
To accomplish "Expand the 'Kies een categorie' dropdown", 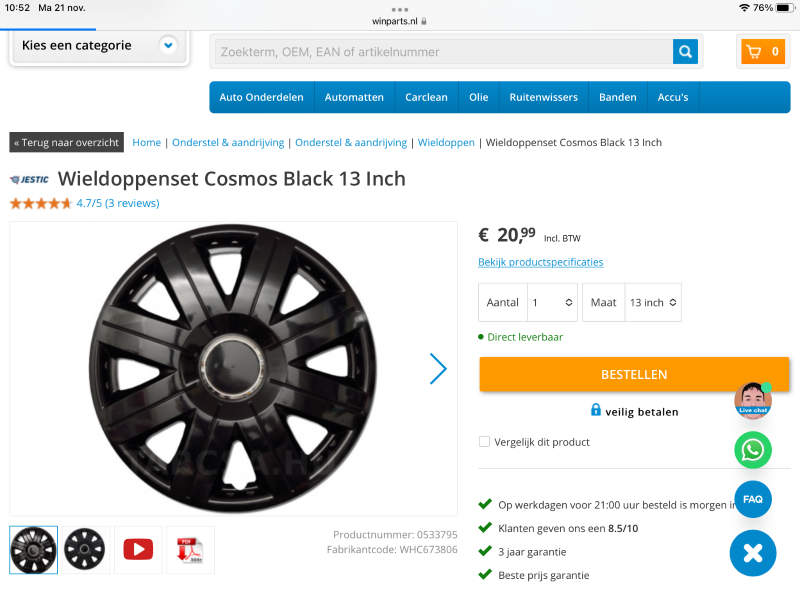I will [x=168, y=45].
